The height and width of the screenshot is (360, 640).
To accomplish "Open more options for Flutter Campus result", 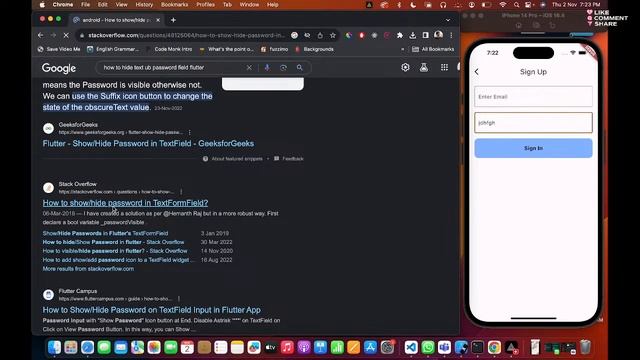I will pos(179,299).
